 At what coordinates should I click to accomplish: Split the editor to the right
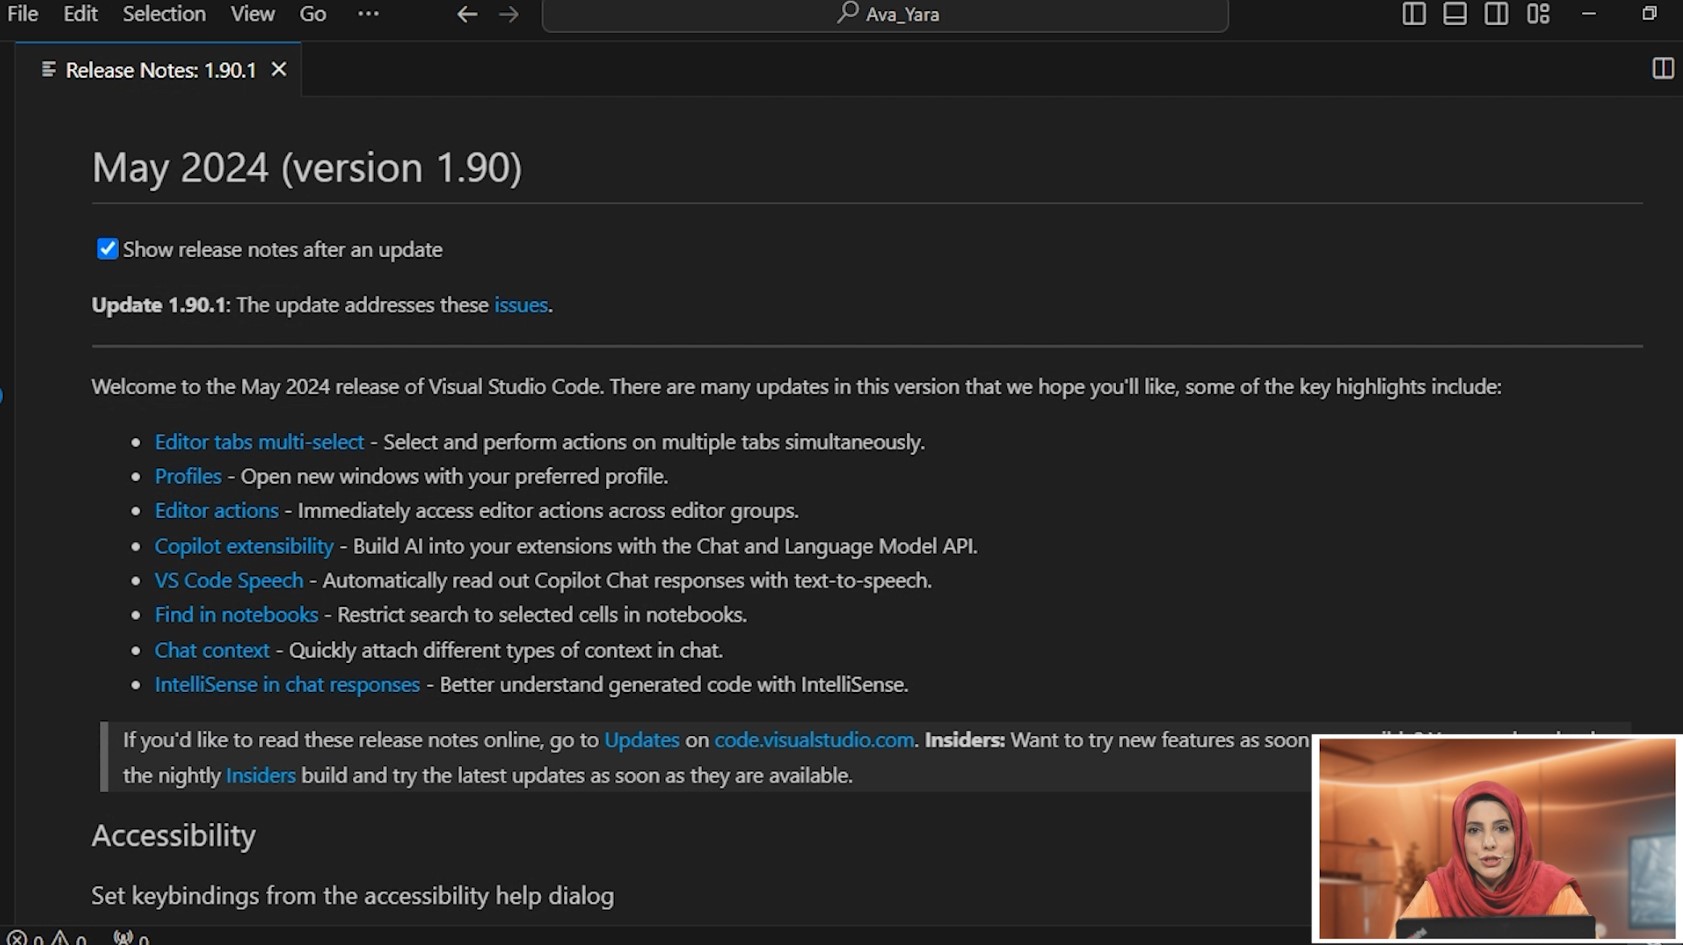pyautogui.click(x=1662, y=69)
